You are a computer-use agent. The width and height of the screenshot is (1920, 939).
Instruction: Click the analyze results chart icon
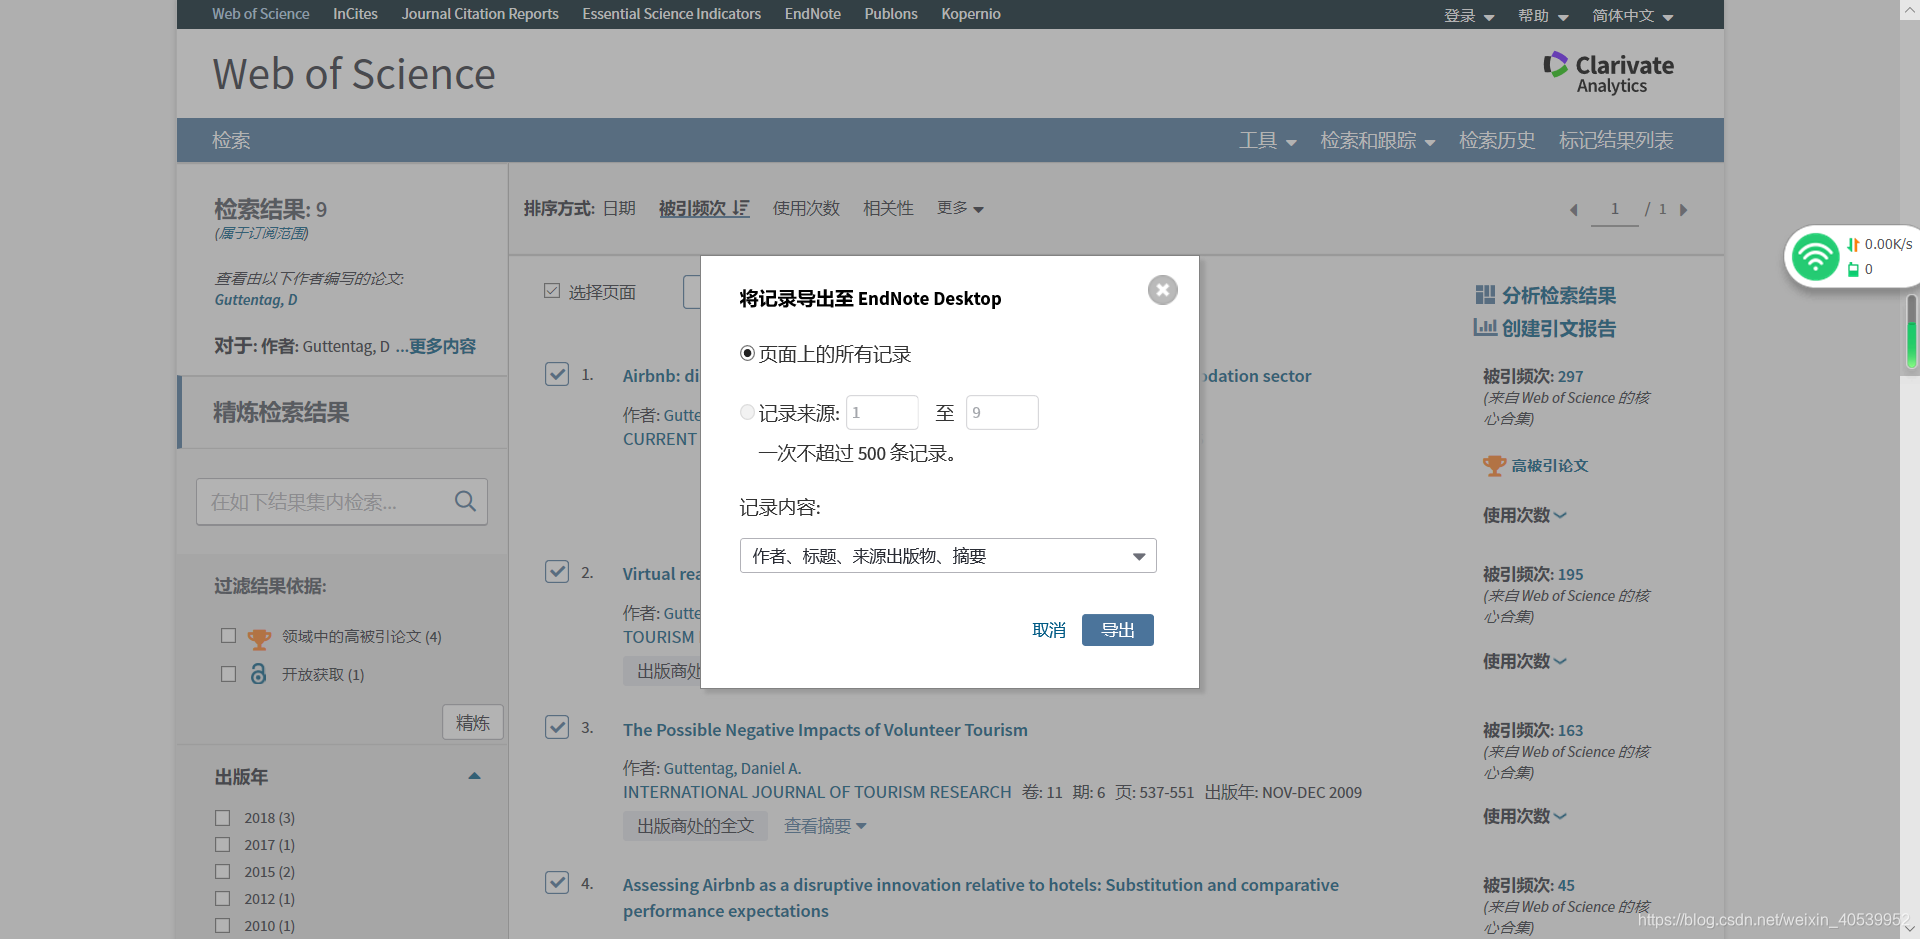pyautogui.click(x=1485, y=295)
